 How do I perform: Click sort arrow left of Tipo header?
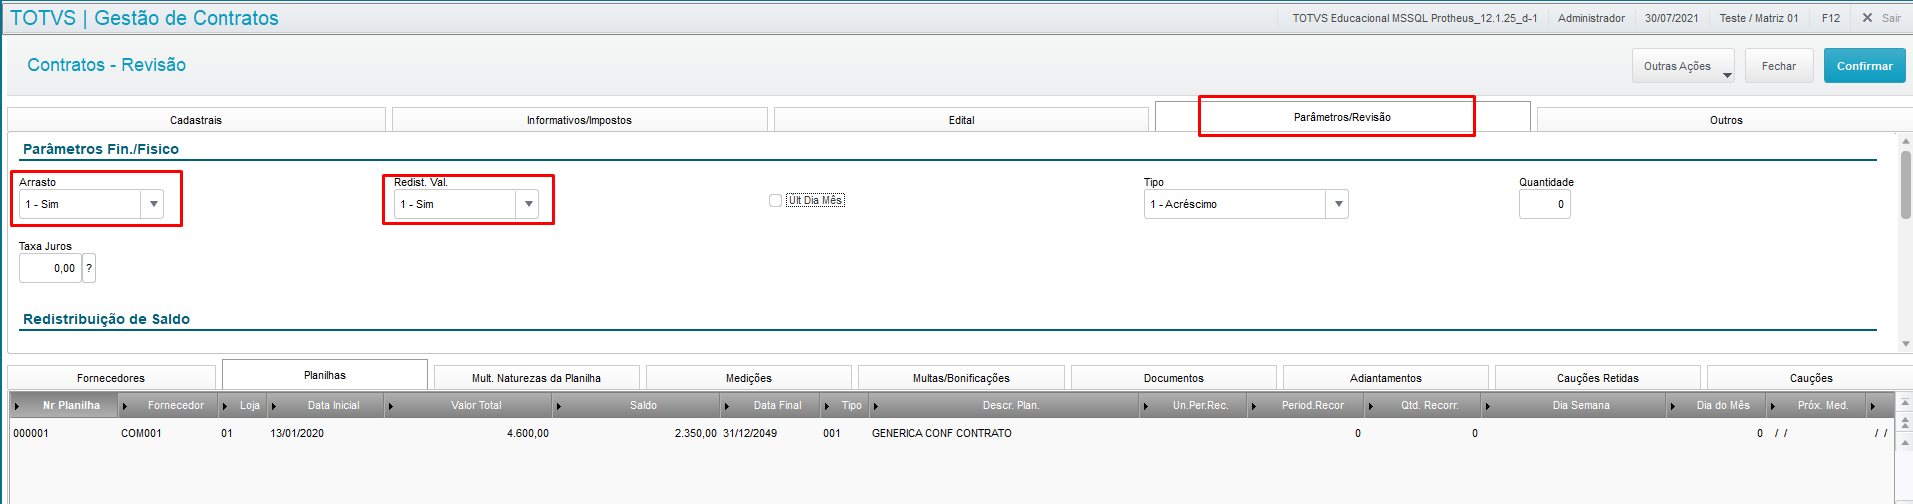point(826,406)
